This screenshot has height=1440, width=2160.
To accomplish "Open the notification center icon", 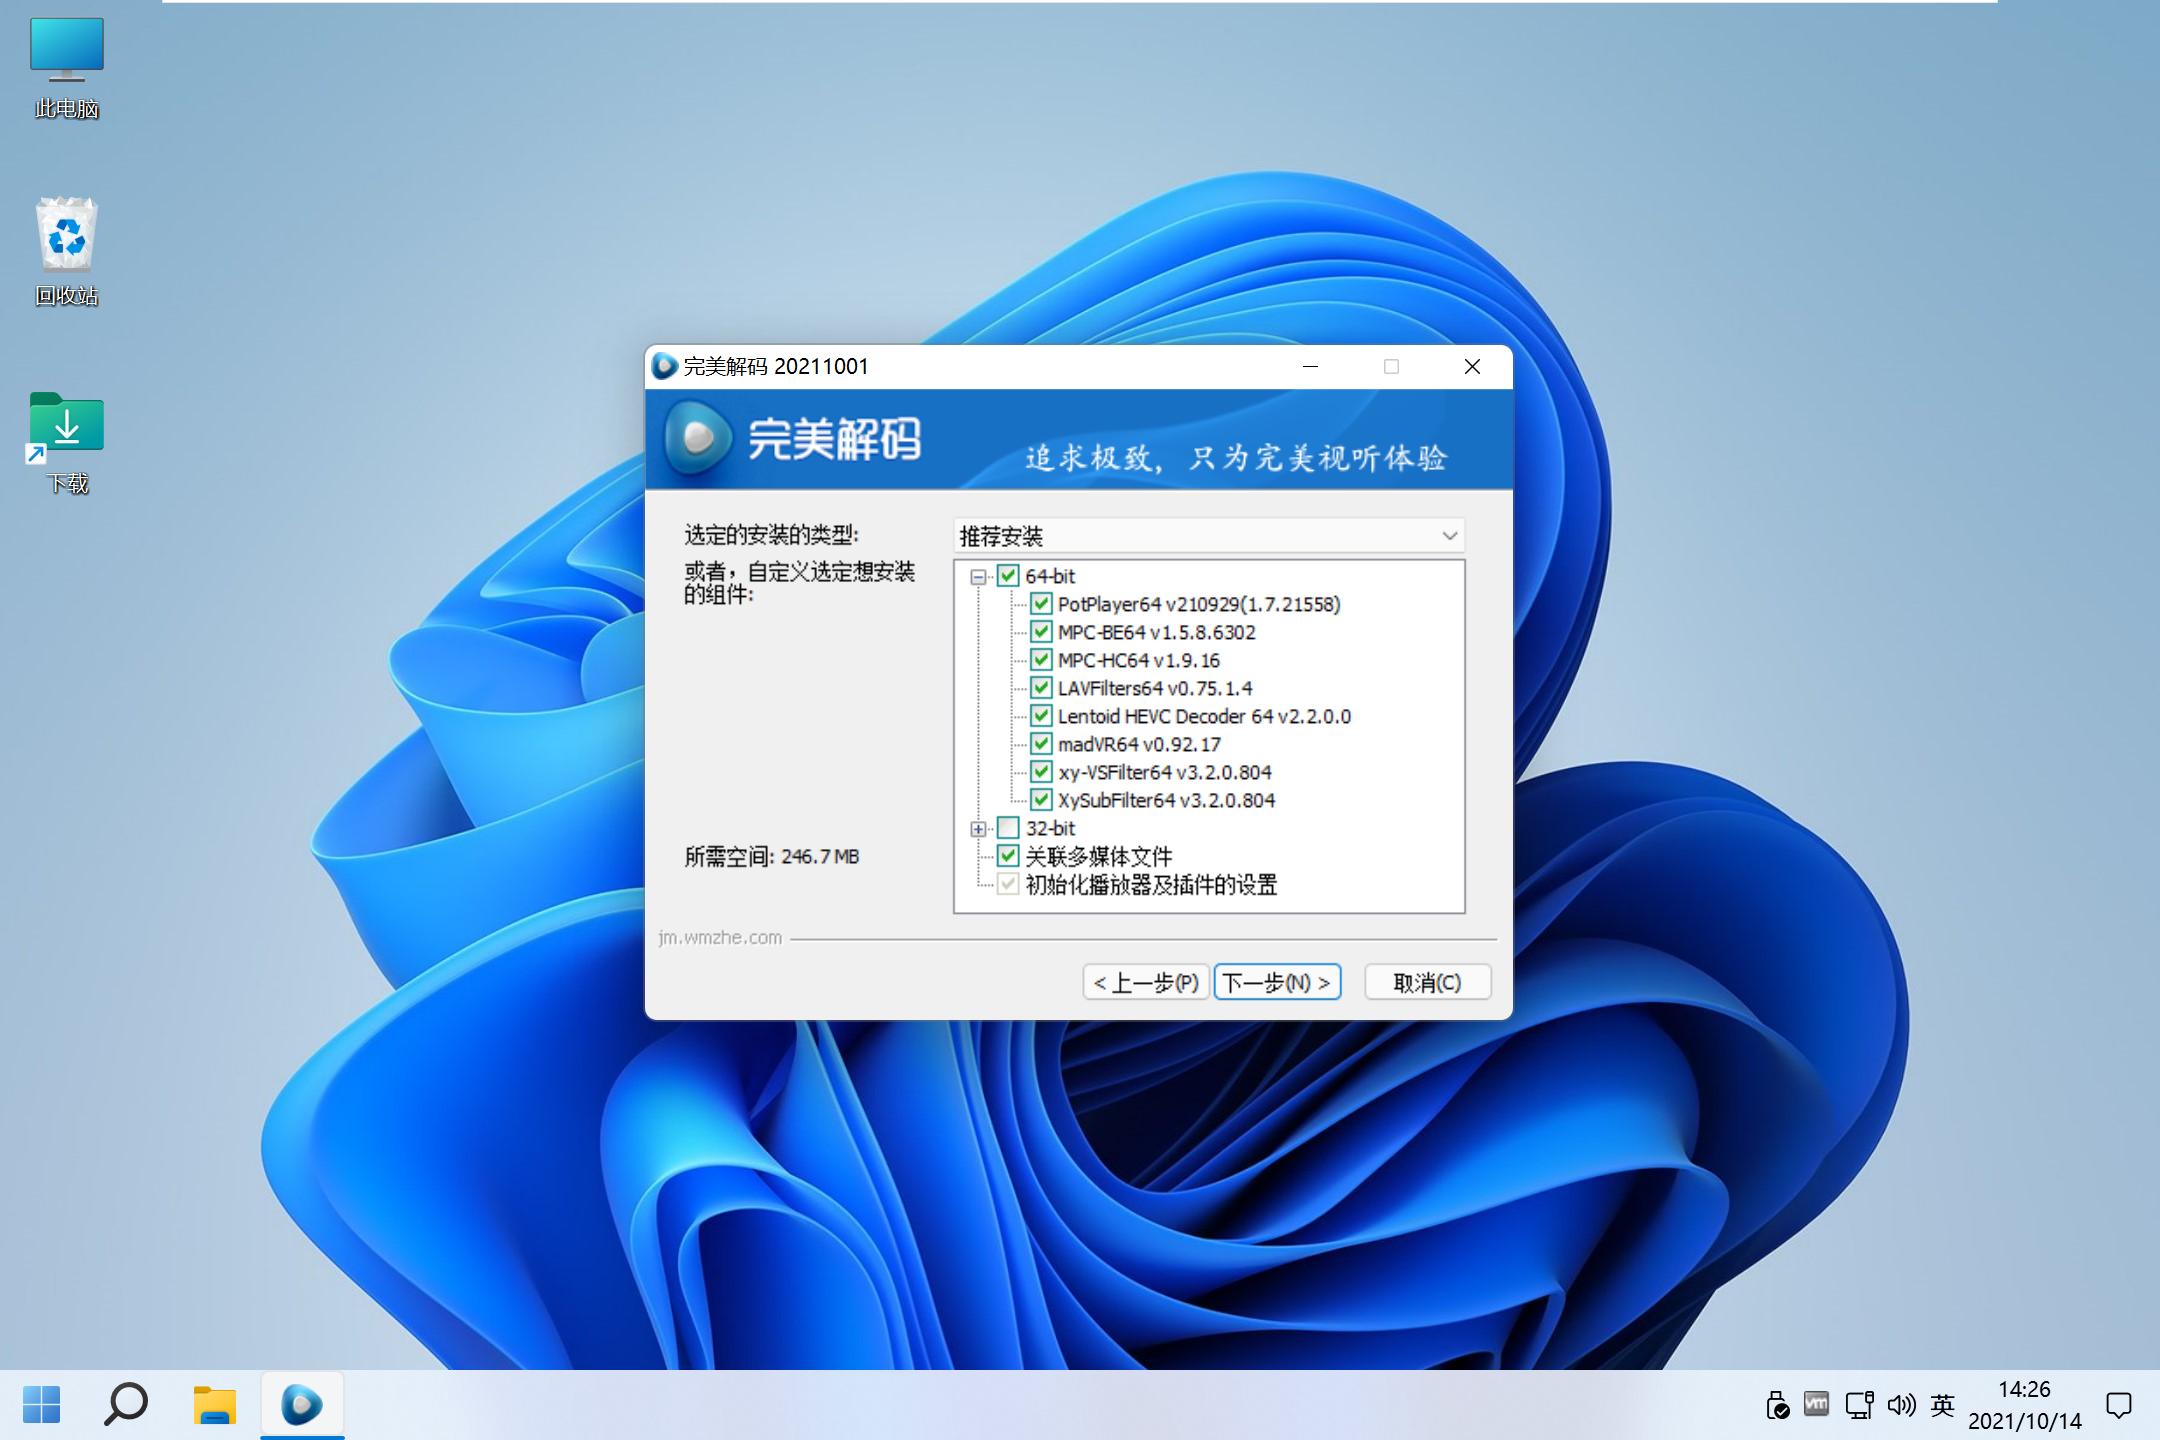I will (2120, 1404).
